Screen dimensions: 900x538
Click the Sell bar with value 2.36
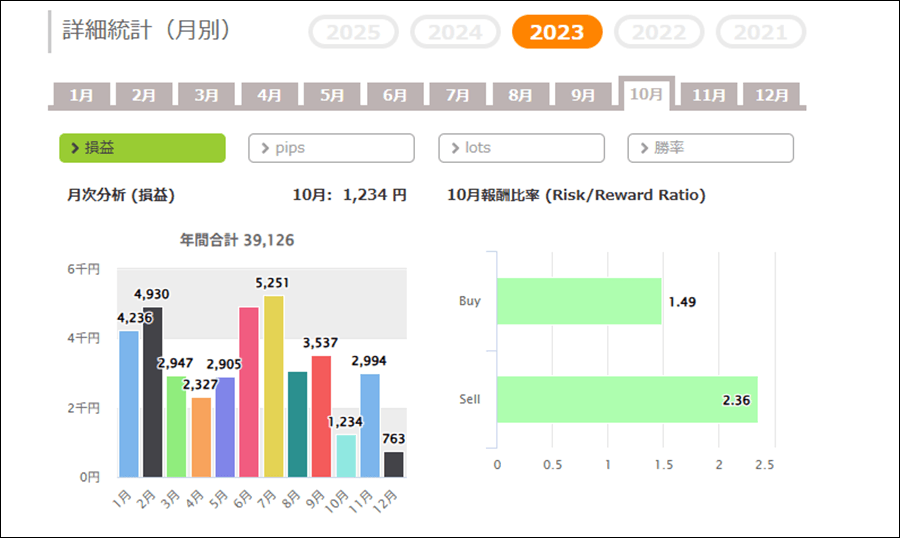pyautogui.click(x=627, y=399)
